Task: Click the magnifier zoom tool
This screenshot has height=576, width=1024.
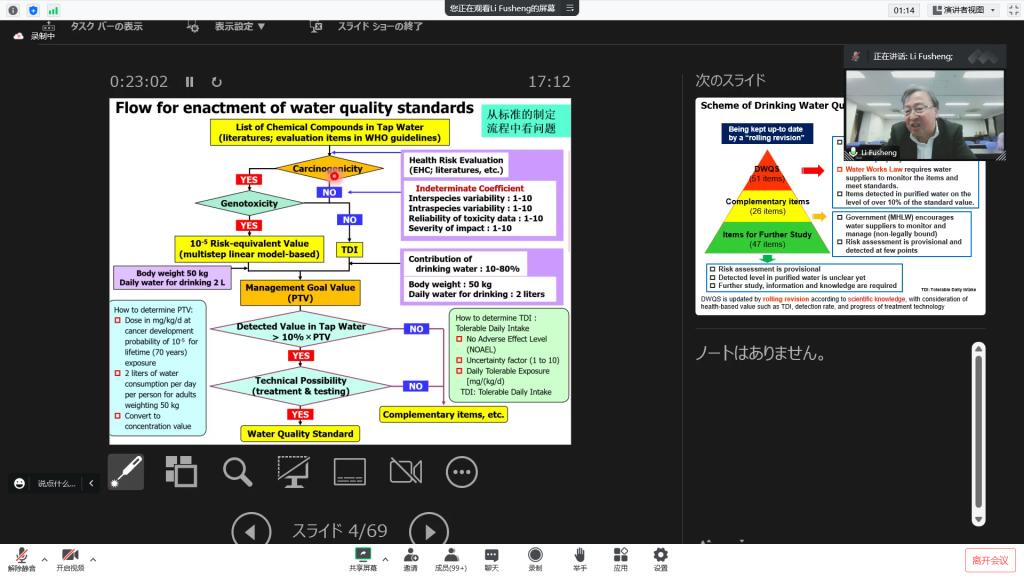Action: tap(237, 471)
